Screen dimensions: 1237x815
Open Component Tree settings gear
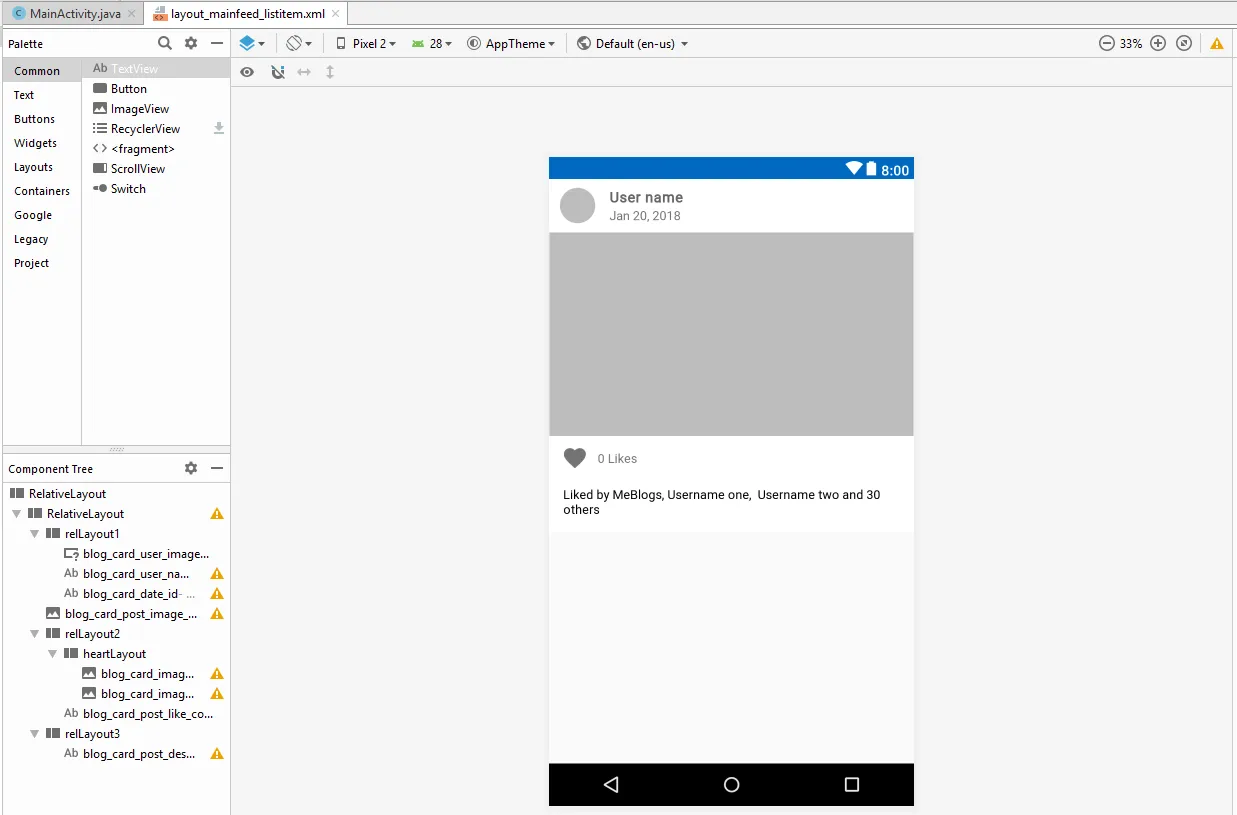tap(191, 468)
